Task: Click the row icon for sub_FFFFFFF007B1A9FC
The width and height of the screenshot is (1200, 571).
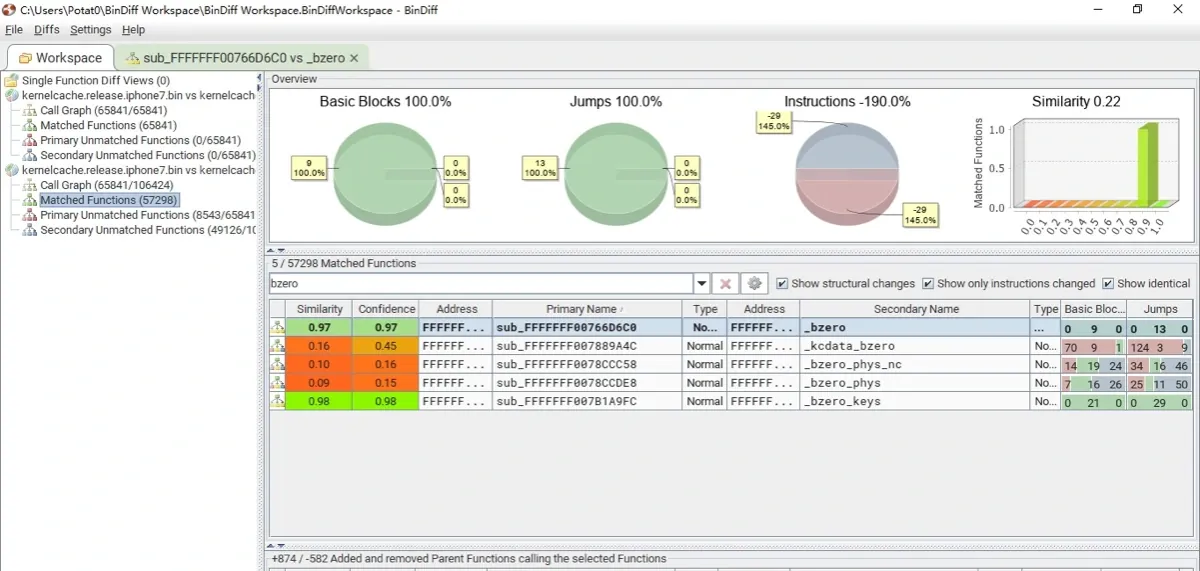Action: [x=277, y=401]
